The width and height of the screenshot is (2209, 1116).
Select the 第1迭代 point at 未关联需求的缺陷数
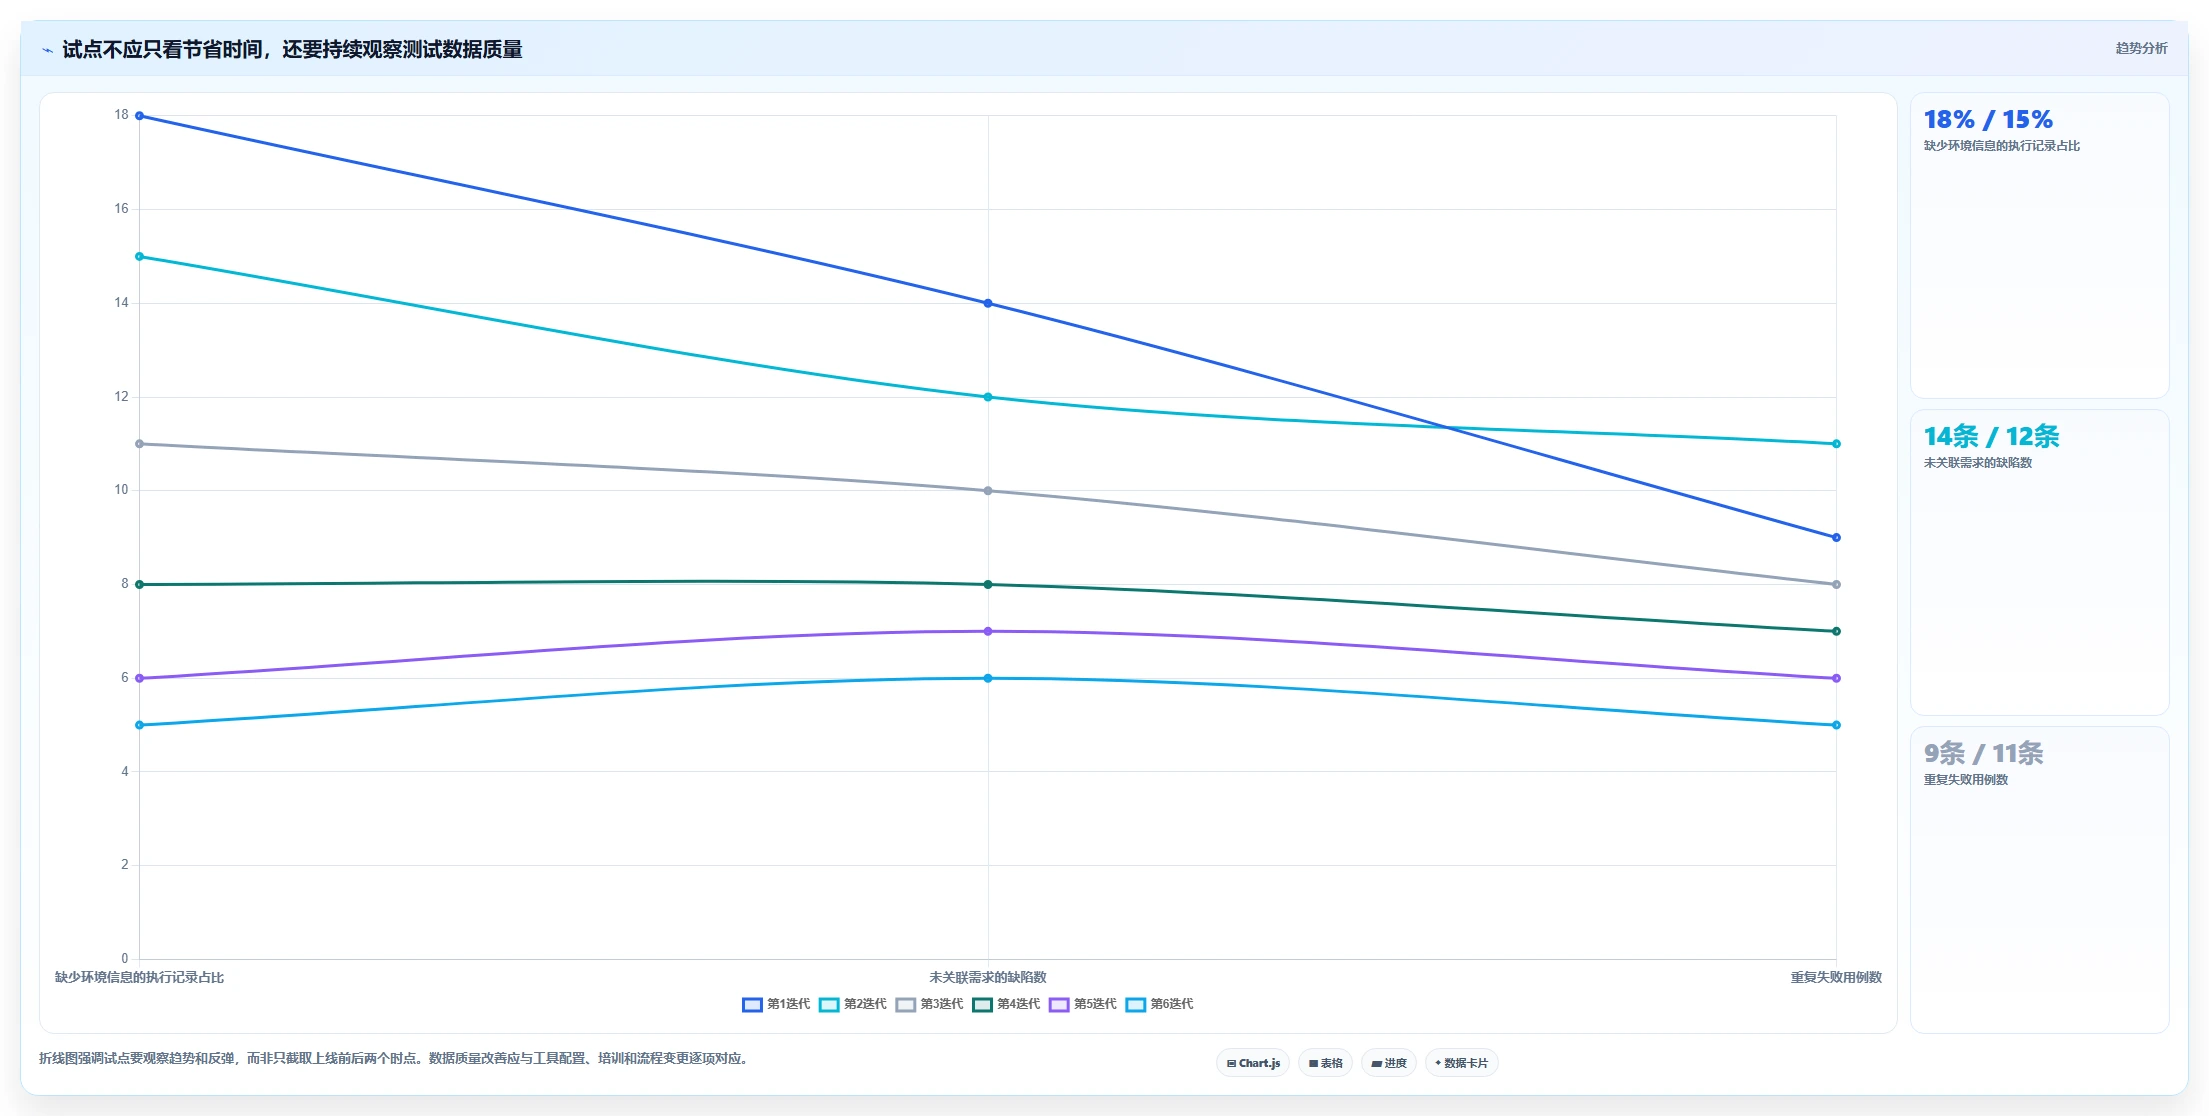[988, 303]
